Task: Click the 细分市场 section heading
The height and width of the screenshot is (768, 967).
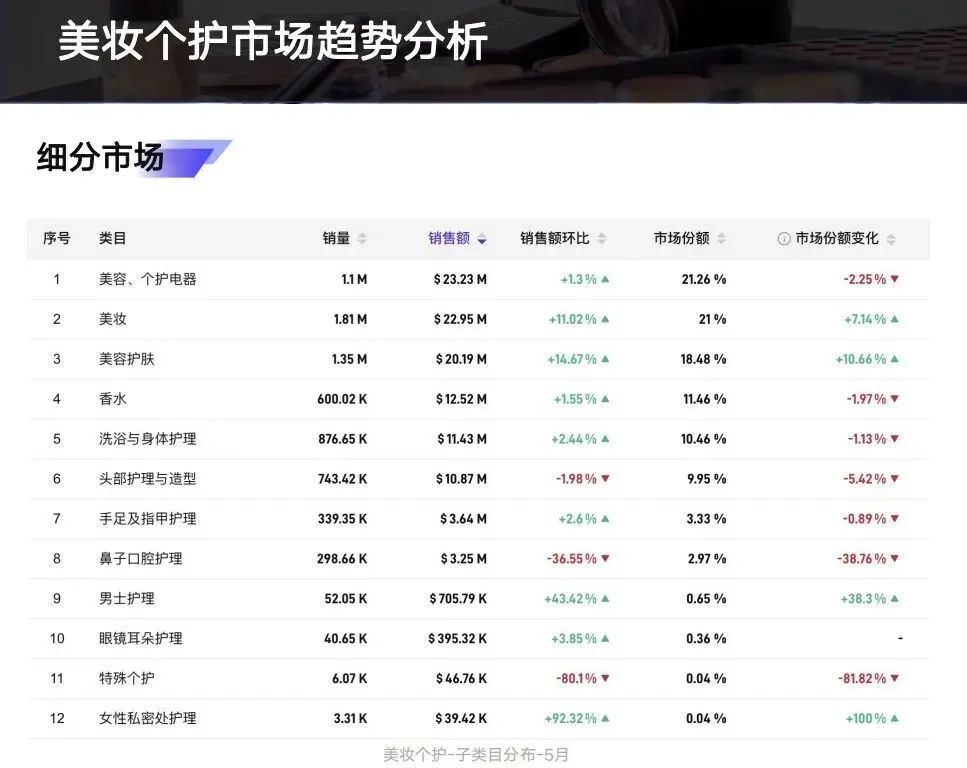Action: pos(101,157)
